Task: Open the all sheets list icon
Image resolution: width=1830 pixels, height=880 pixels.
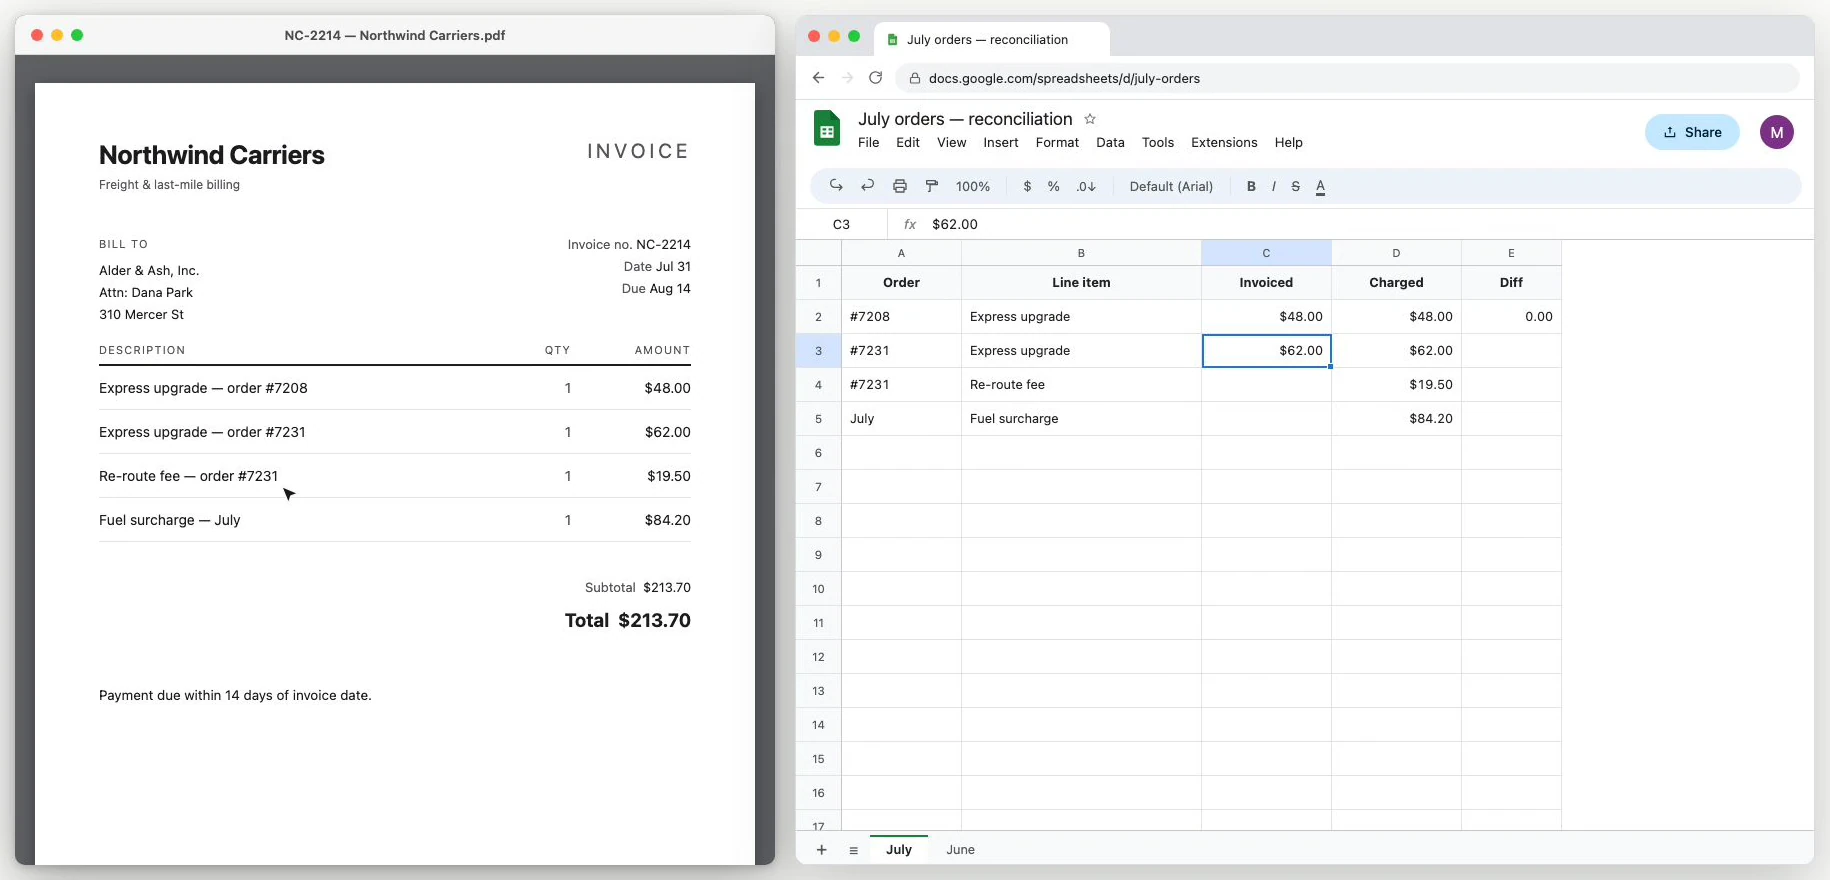Action: 853,850
